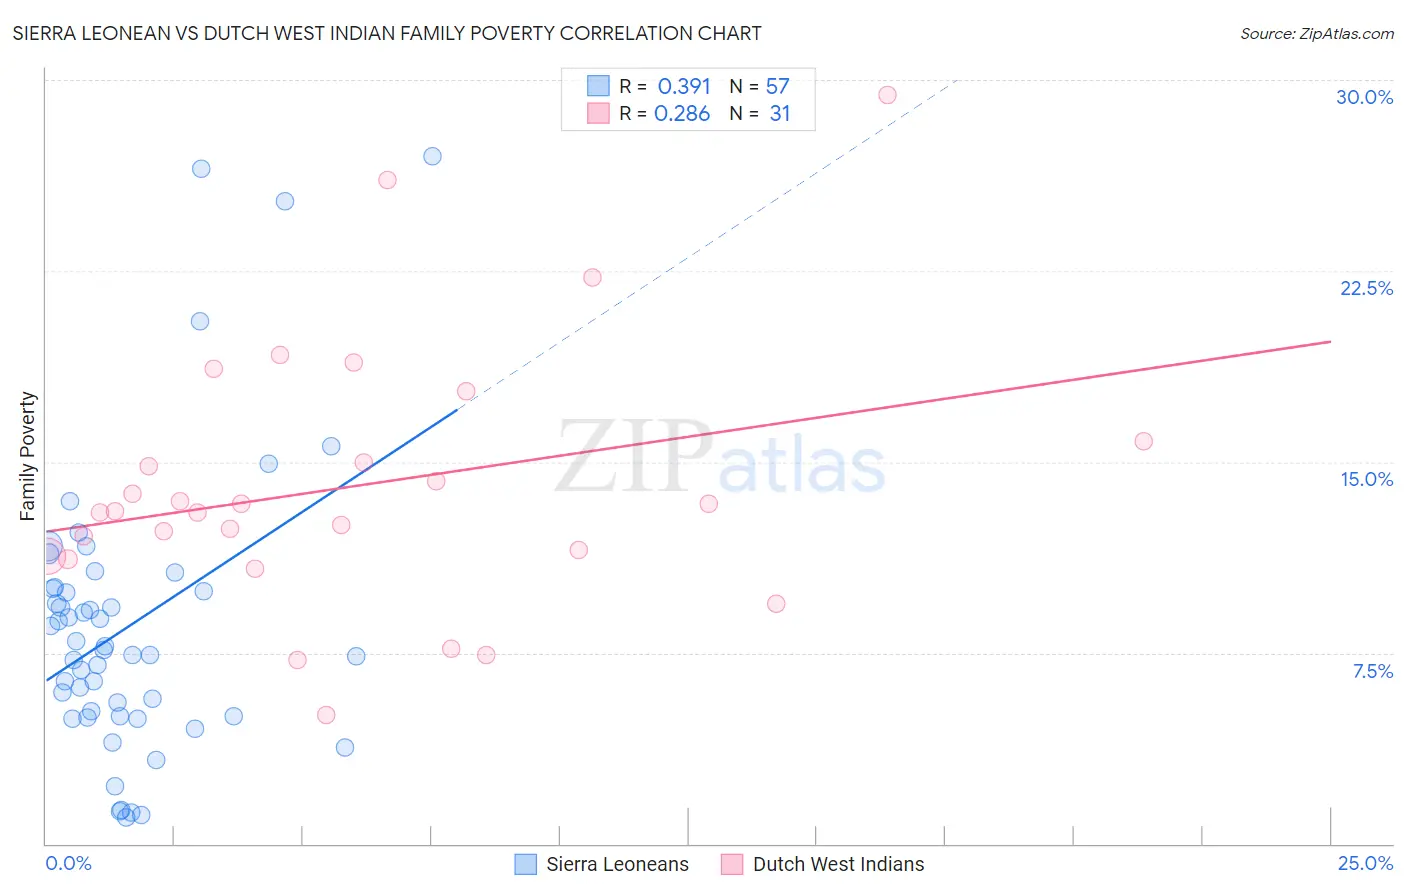Image resolution: width=1406 pixels, height=892 pixels.
Task: Select the Sierra Leoneans legend label
Action: [x=617, y=864]
